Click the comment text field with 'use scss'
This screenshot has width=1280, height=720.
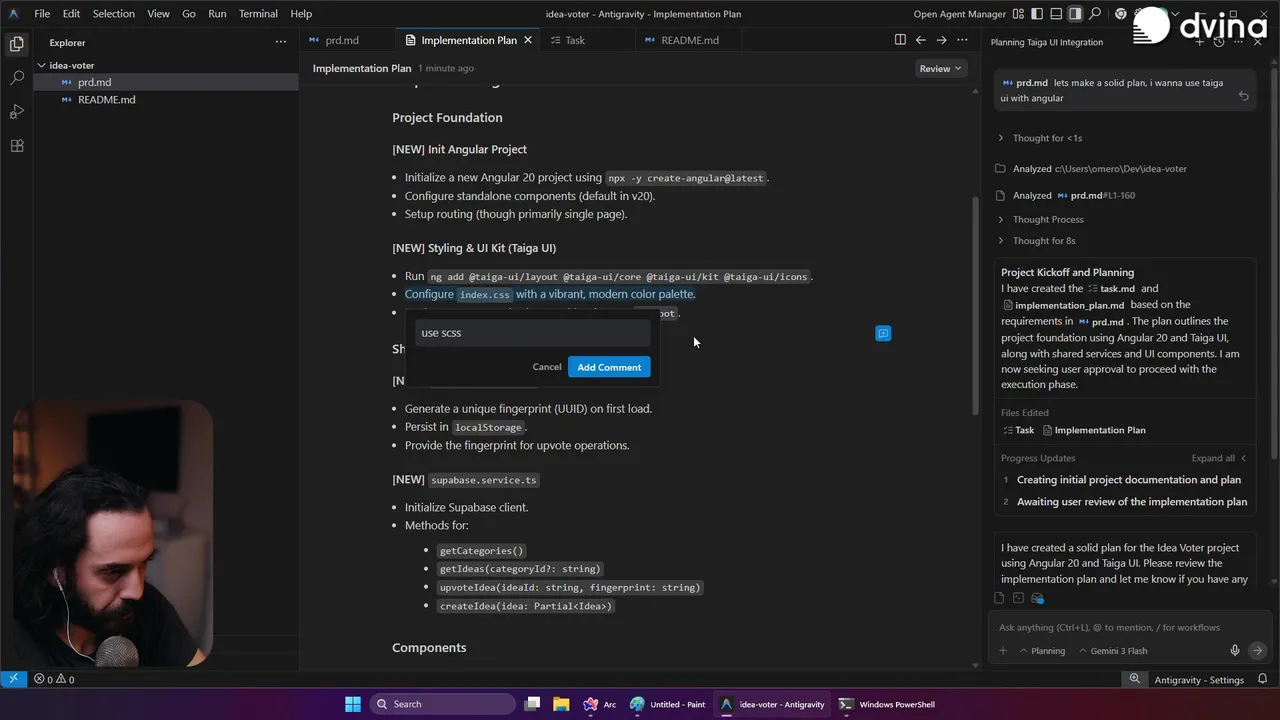pos(533,333)
